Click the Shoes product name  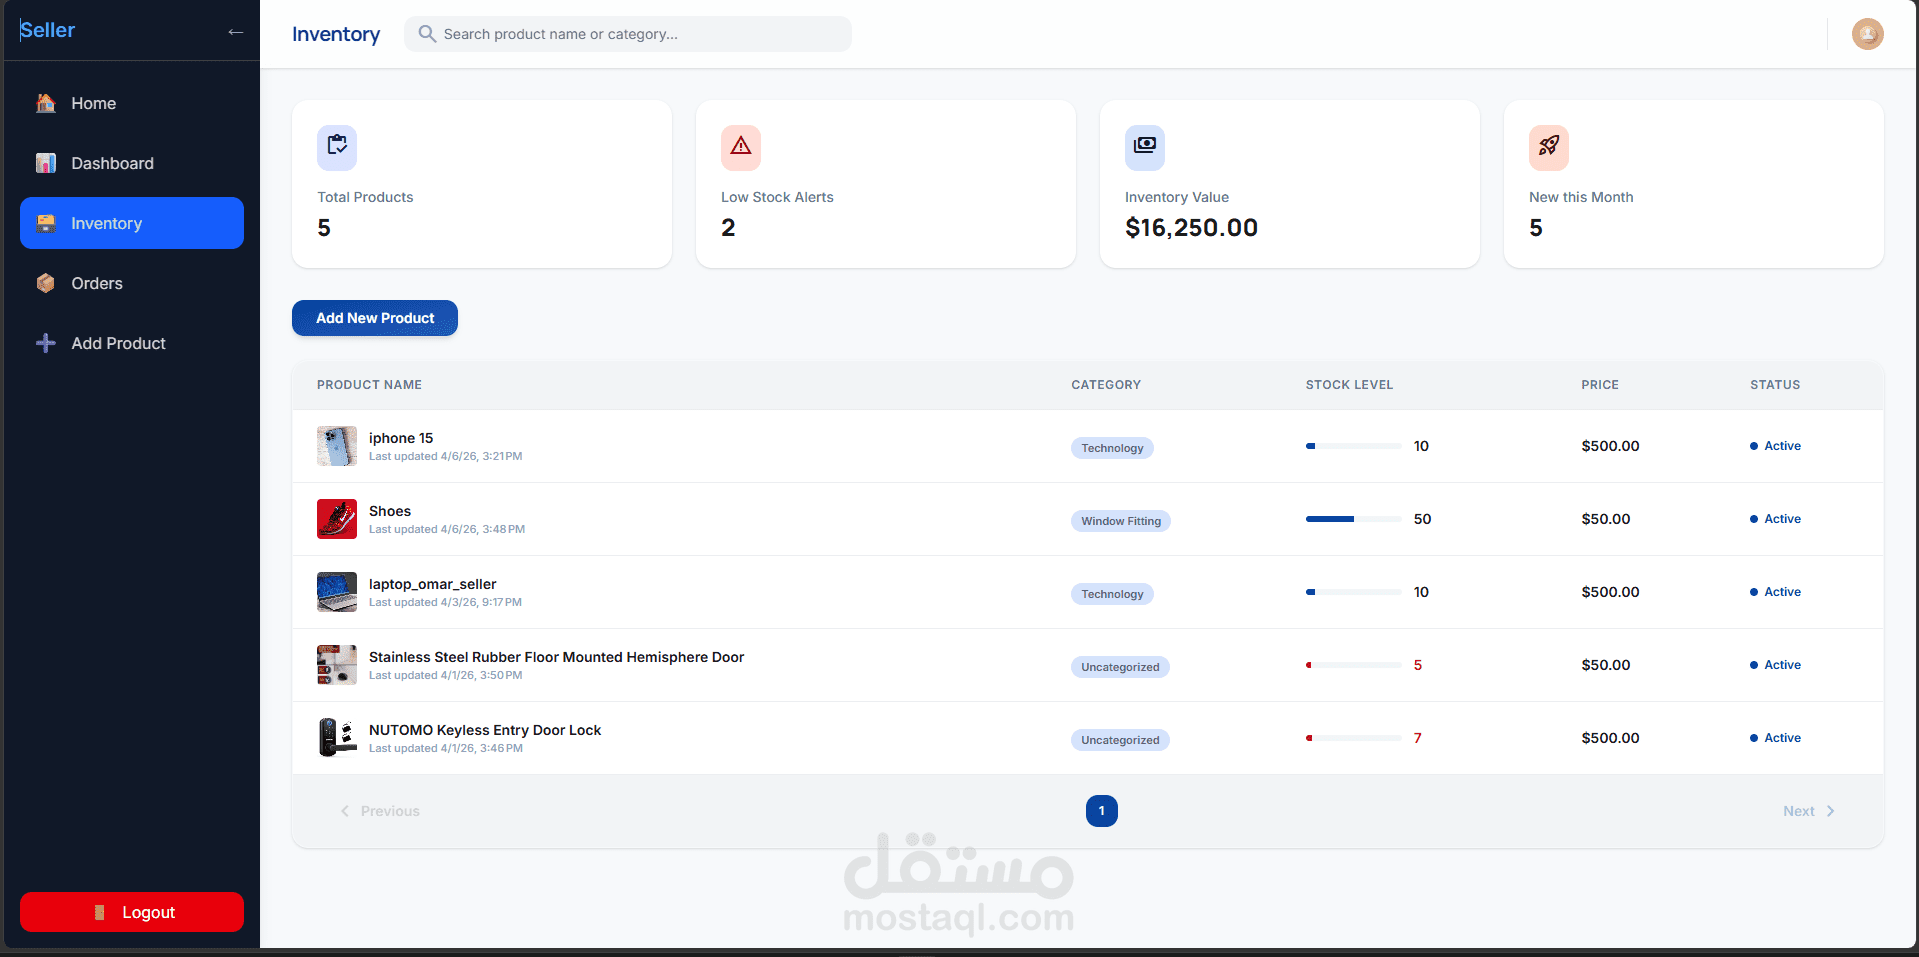point(390,511)
